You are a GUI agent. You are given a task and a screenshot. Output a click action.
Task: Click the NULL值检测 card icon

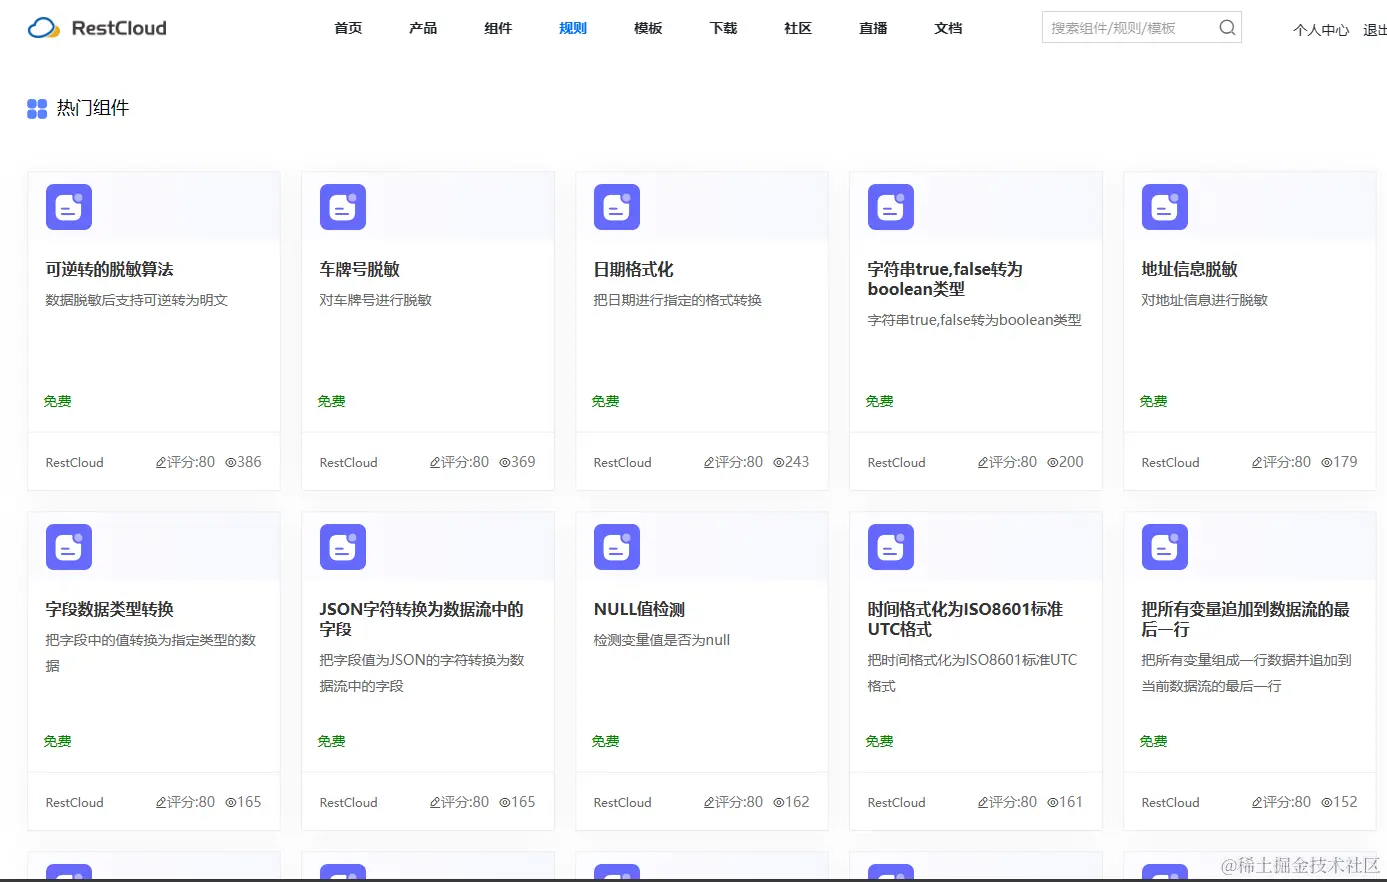pyautogui.click(x=617, y=547)
